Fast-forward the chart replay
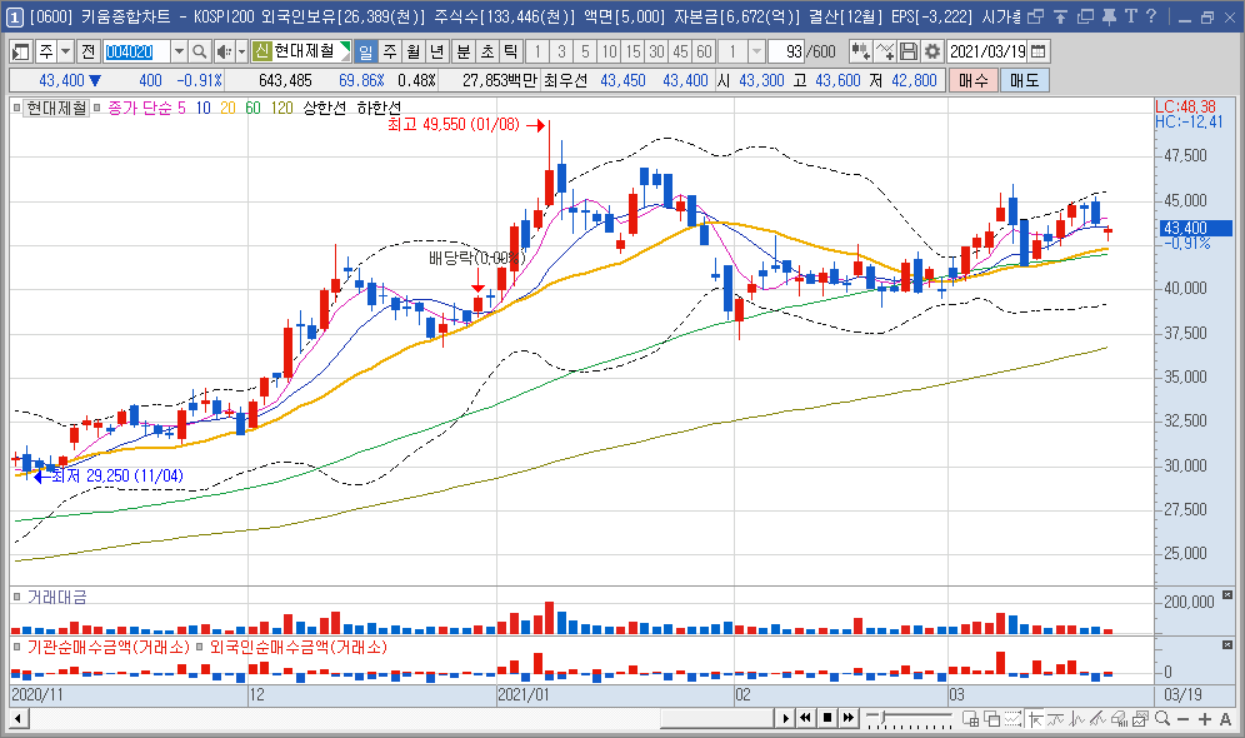 [x=848, y=718]
